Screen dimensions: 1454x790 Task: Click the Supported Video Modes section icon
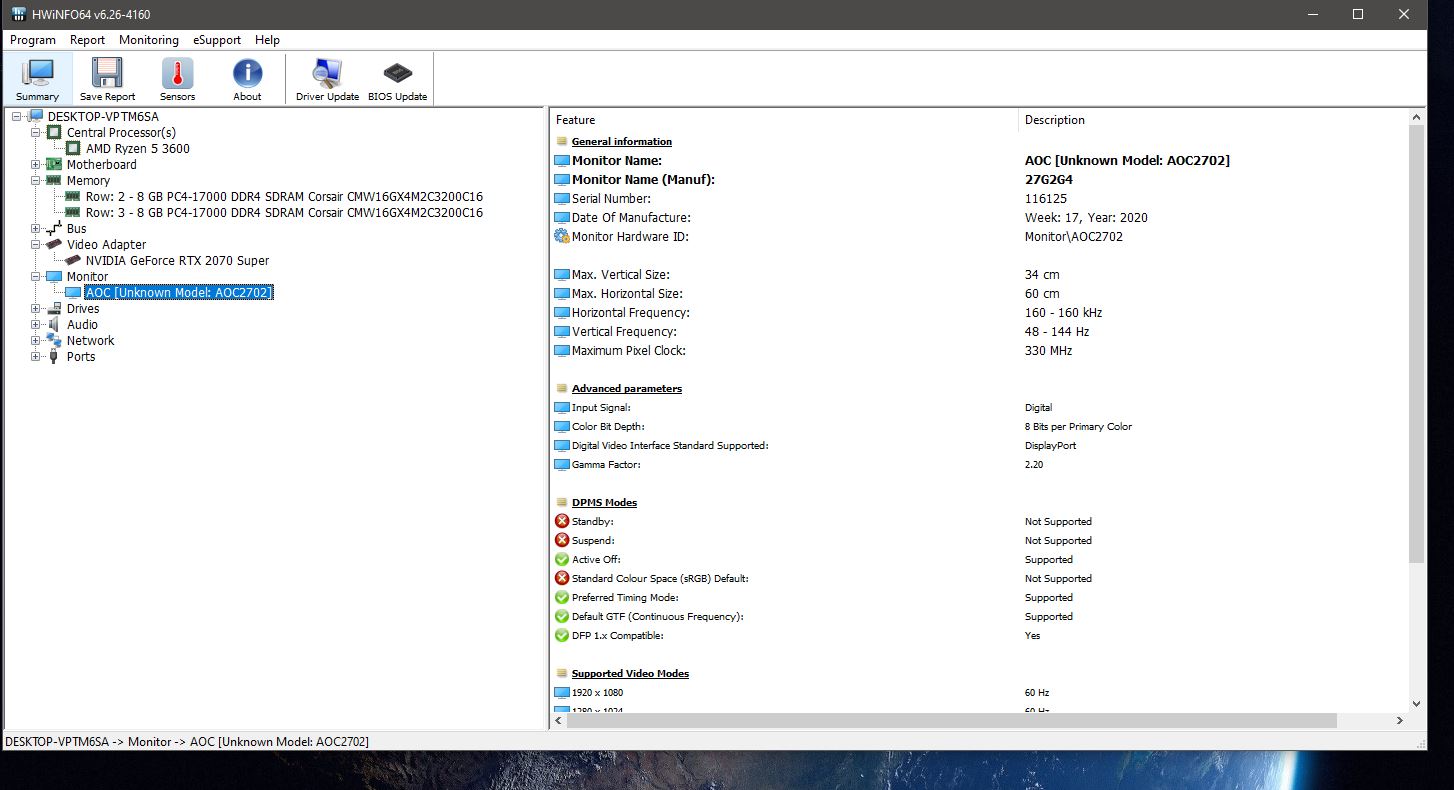click(562, 673)
